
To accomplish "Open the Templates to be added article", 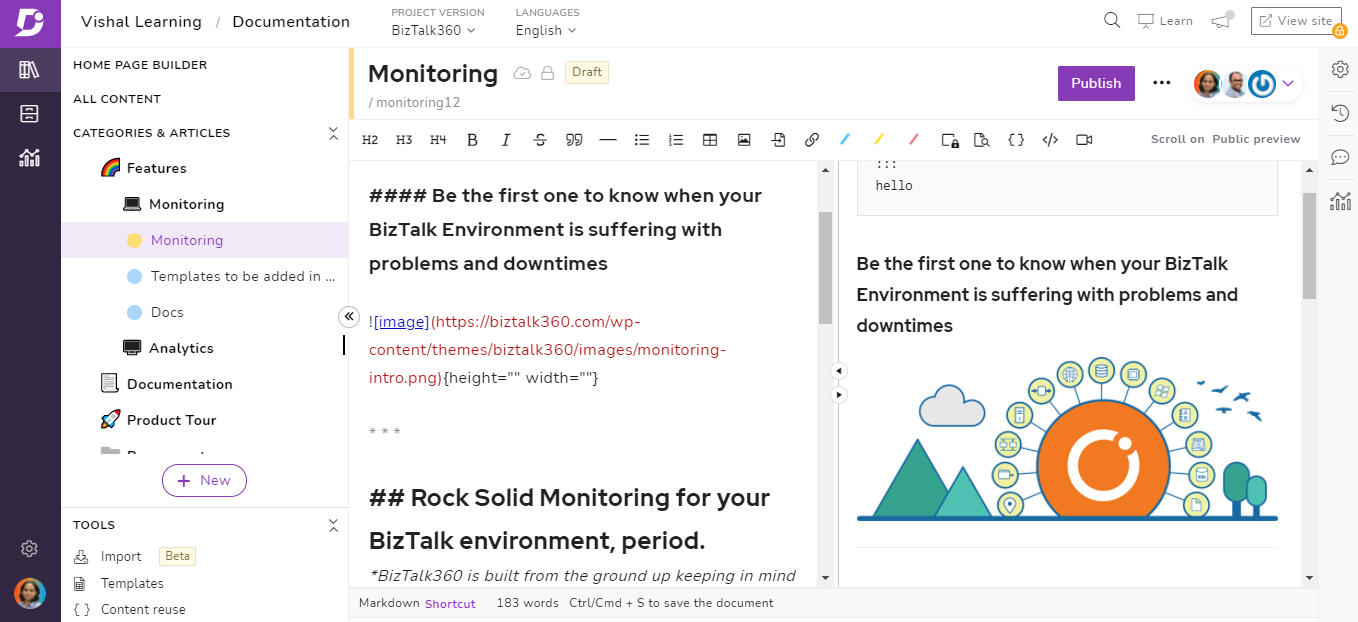I will pos(242,276).
